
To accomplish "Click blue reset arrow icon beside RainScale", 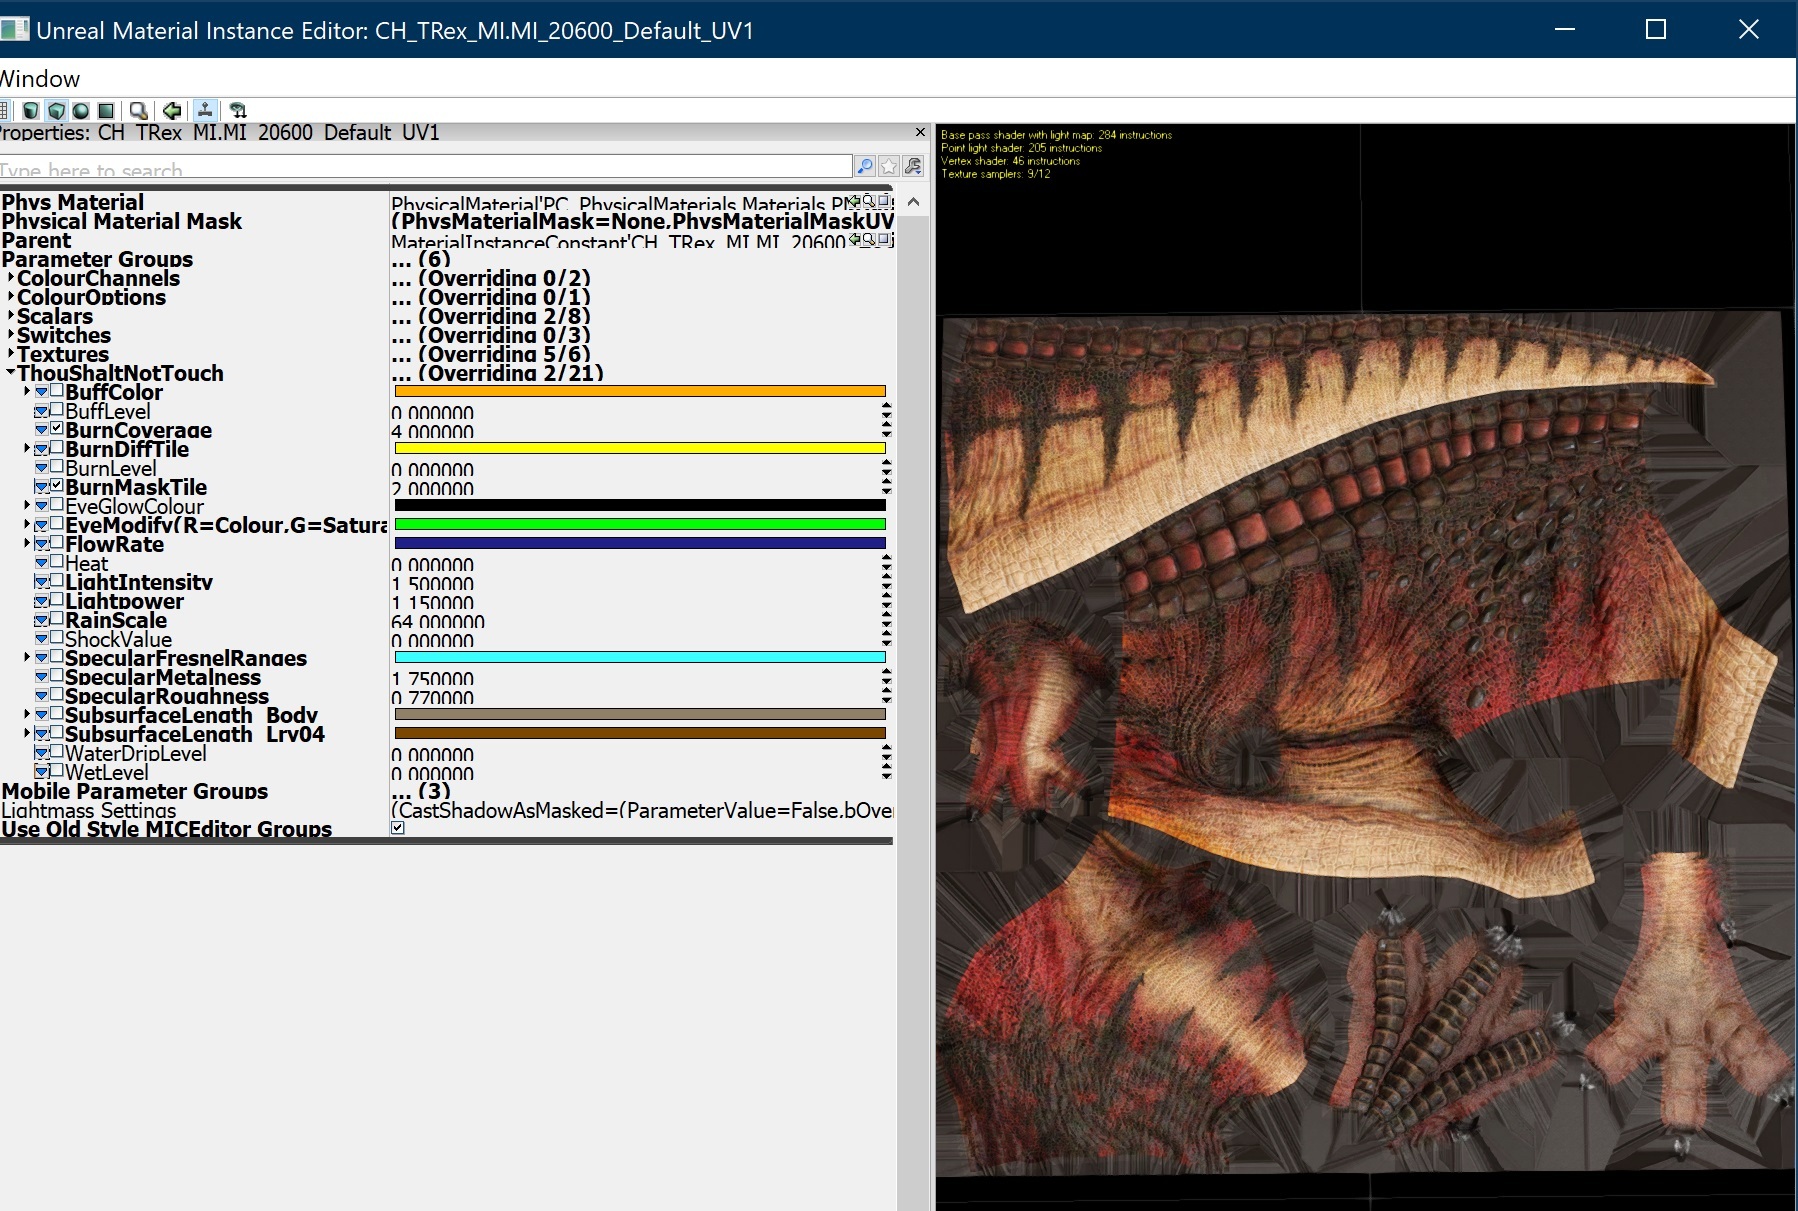I will point(42,620).
